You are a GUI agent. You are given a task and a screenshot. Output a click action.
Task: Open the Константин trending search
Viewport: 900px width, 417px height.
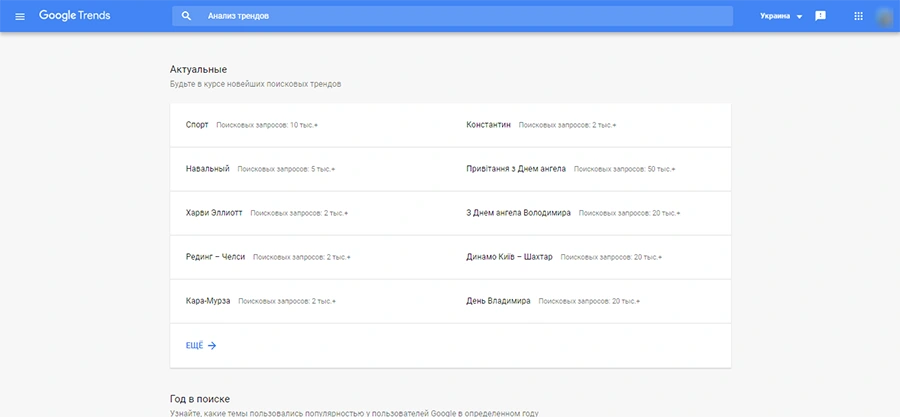pos(488,125)
